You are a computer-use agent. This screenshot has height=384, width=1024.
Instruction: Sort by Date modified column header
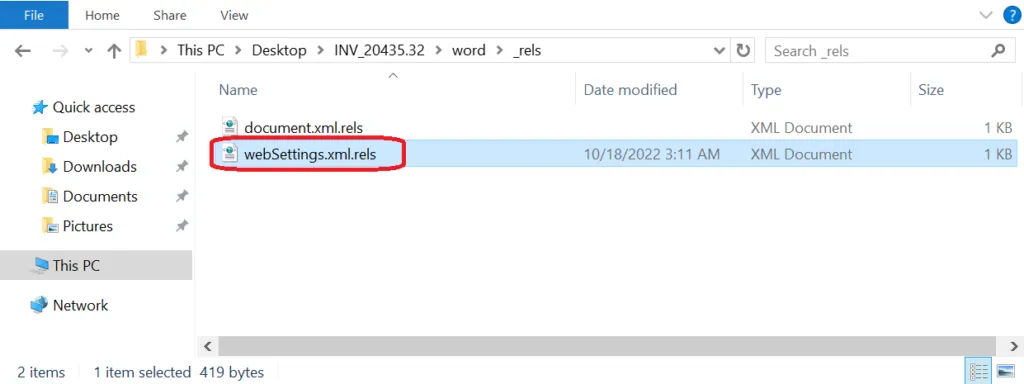pos(630,90)
